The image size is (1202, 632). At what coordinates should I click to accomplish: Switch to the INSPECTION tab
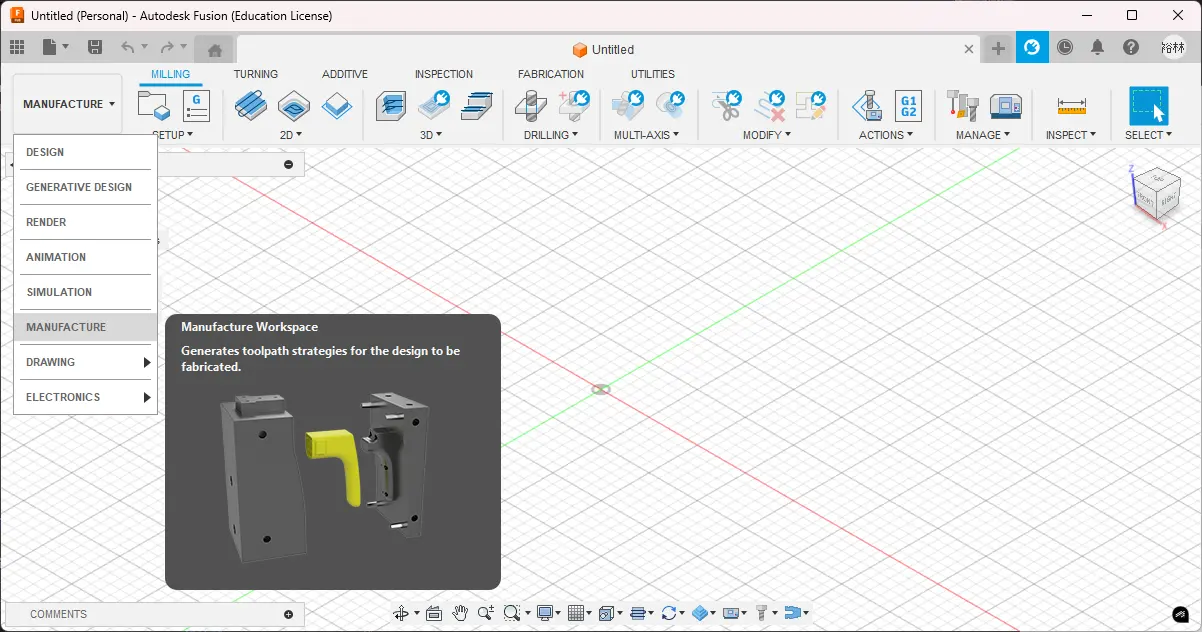(444, 74)
